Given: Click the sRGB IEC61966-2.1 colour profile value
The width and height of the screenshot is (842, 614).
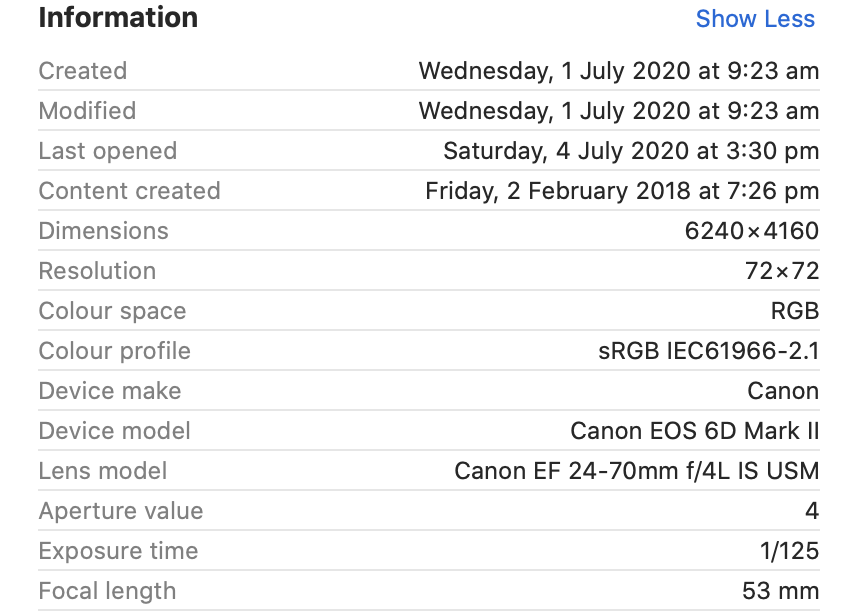Looking at the screenshot, I should pyautogui.click(x=708, y=351).
